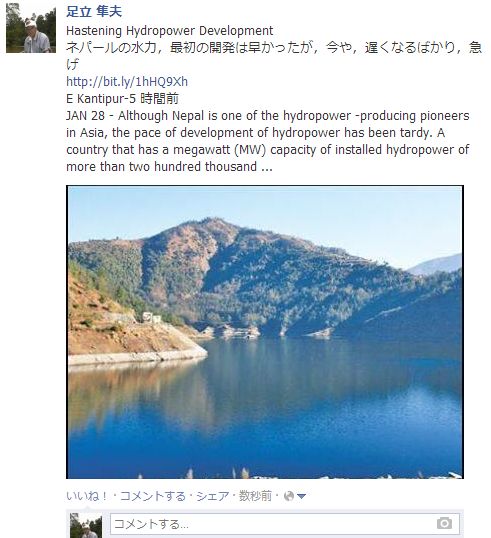Click the コメントする link under photo

tap(153, 496)
